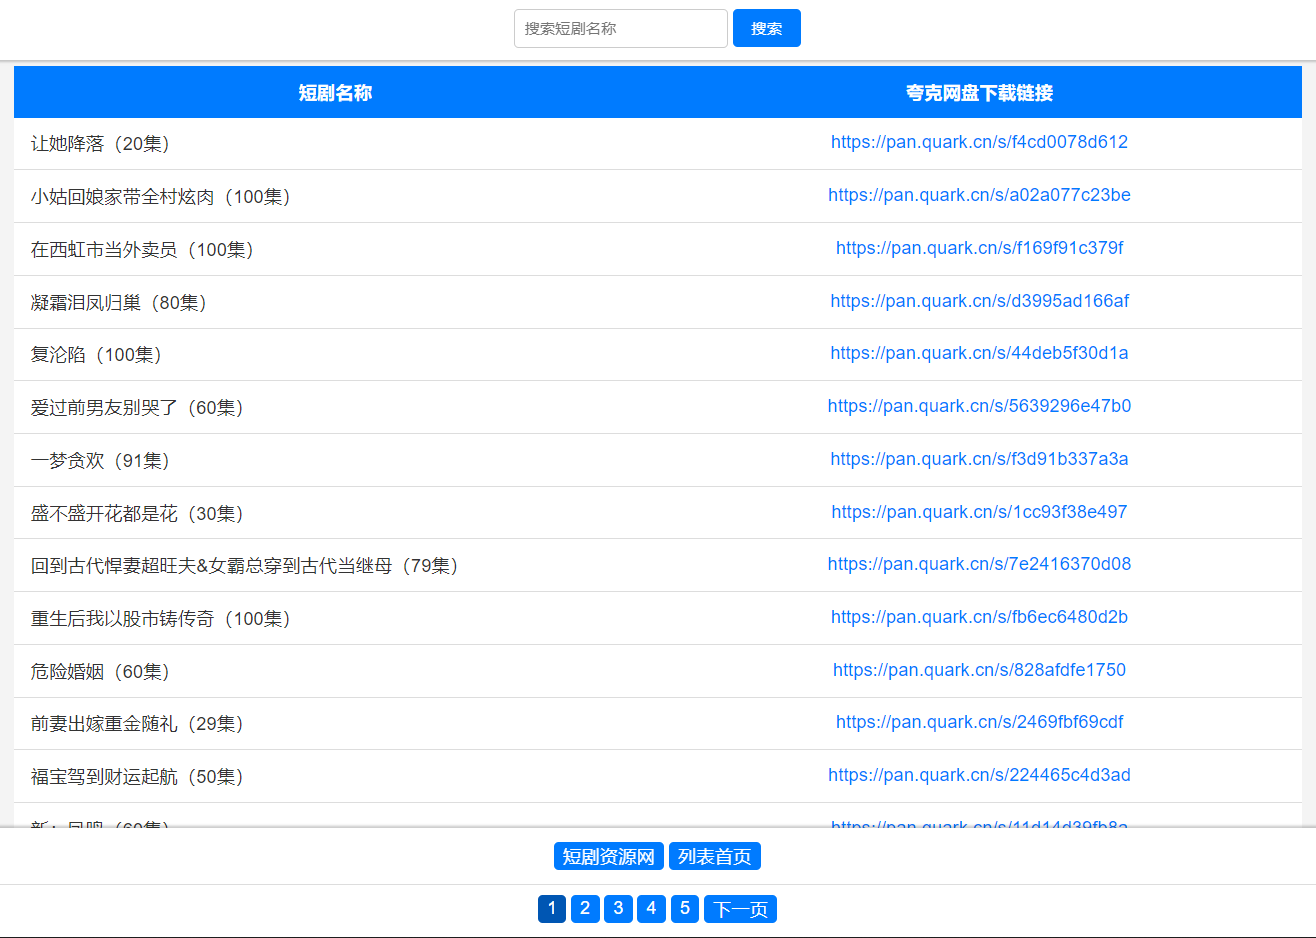
Task: Open the link ending 1cc93f38e497
Action: pyautogui.click(x=979, y=512)
